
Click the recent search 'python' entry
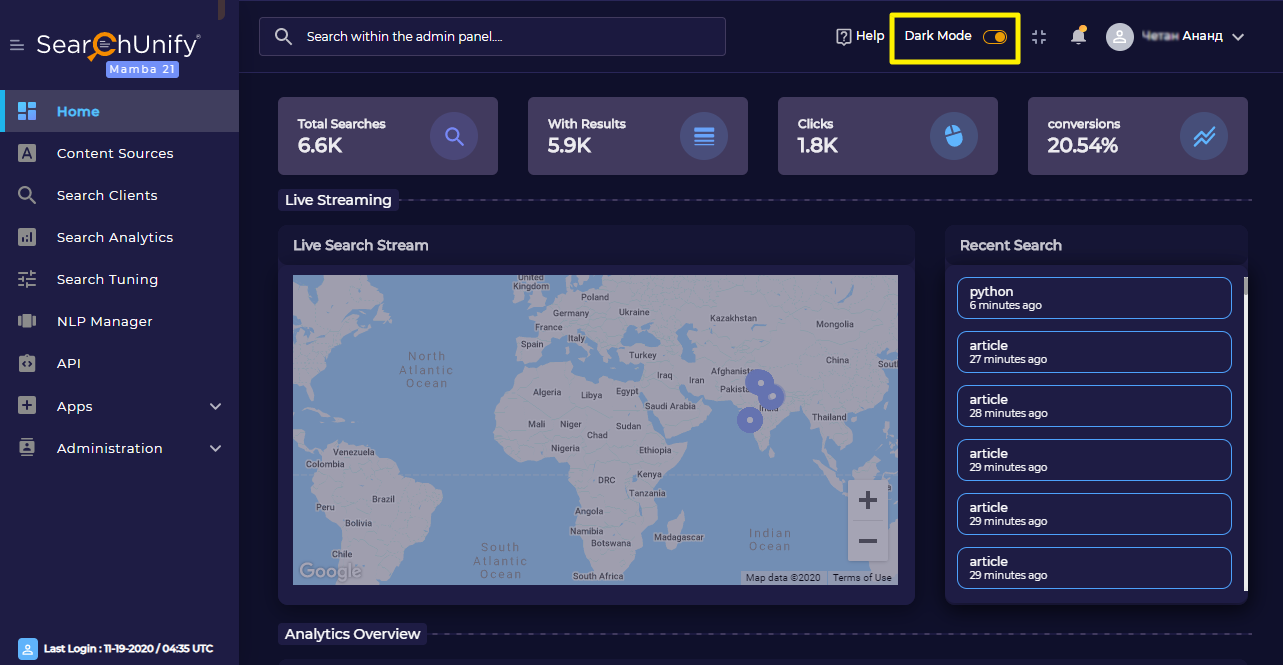[1093, 298]
